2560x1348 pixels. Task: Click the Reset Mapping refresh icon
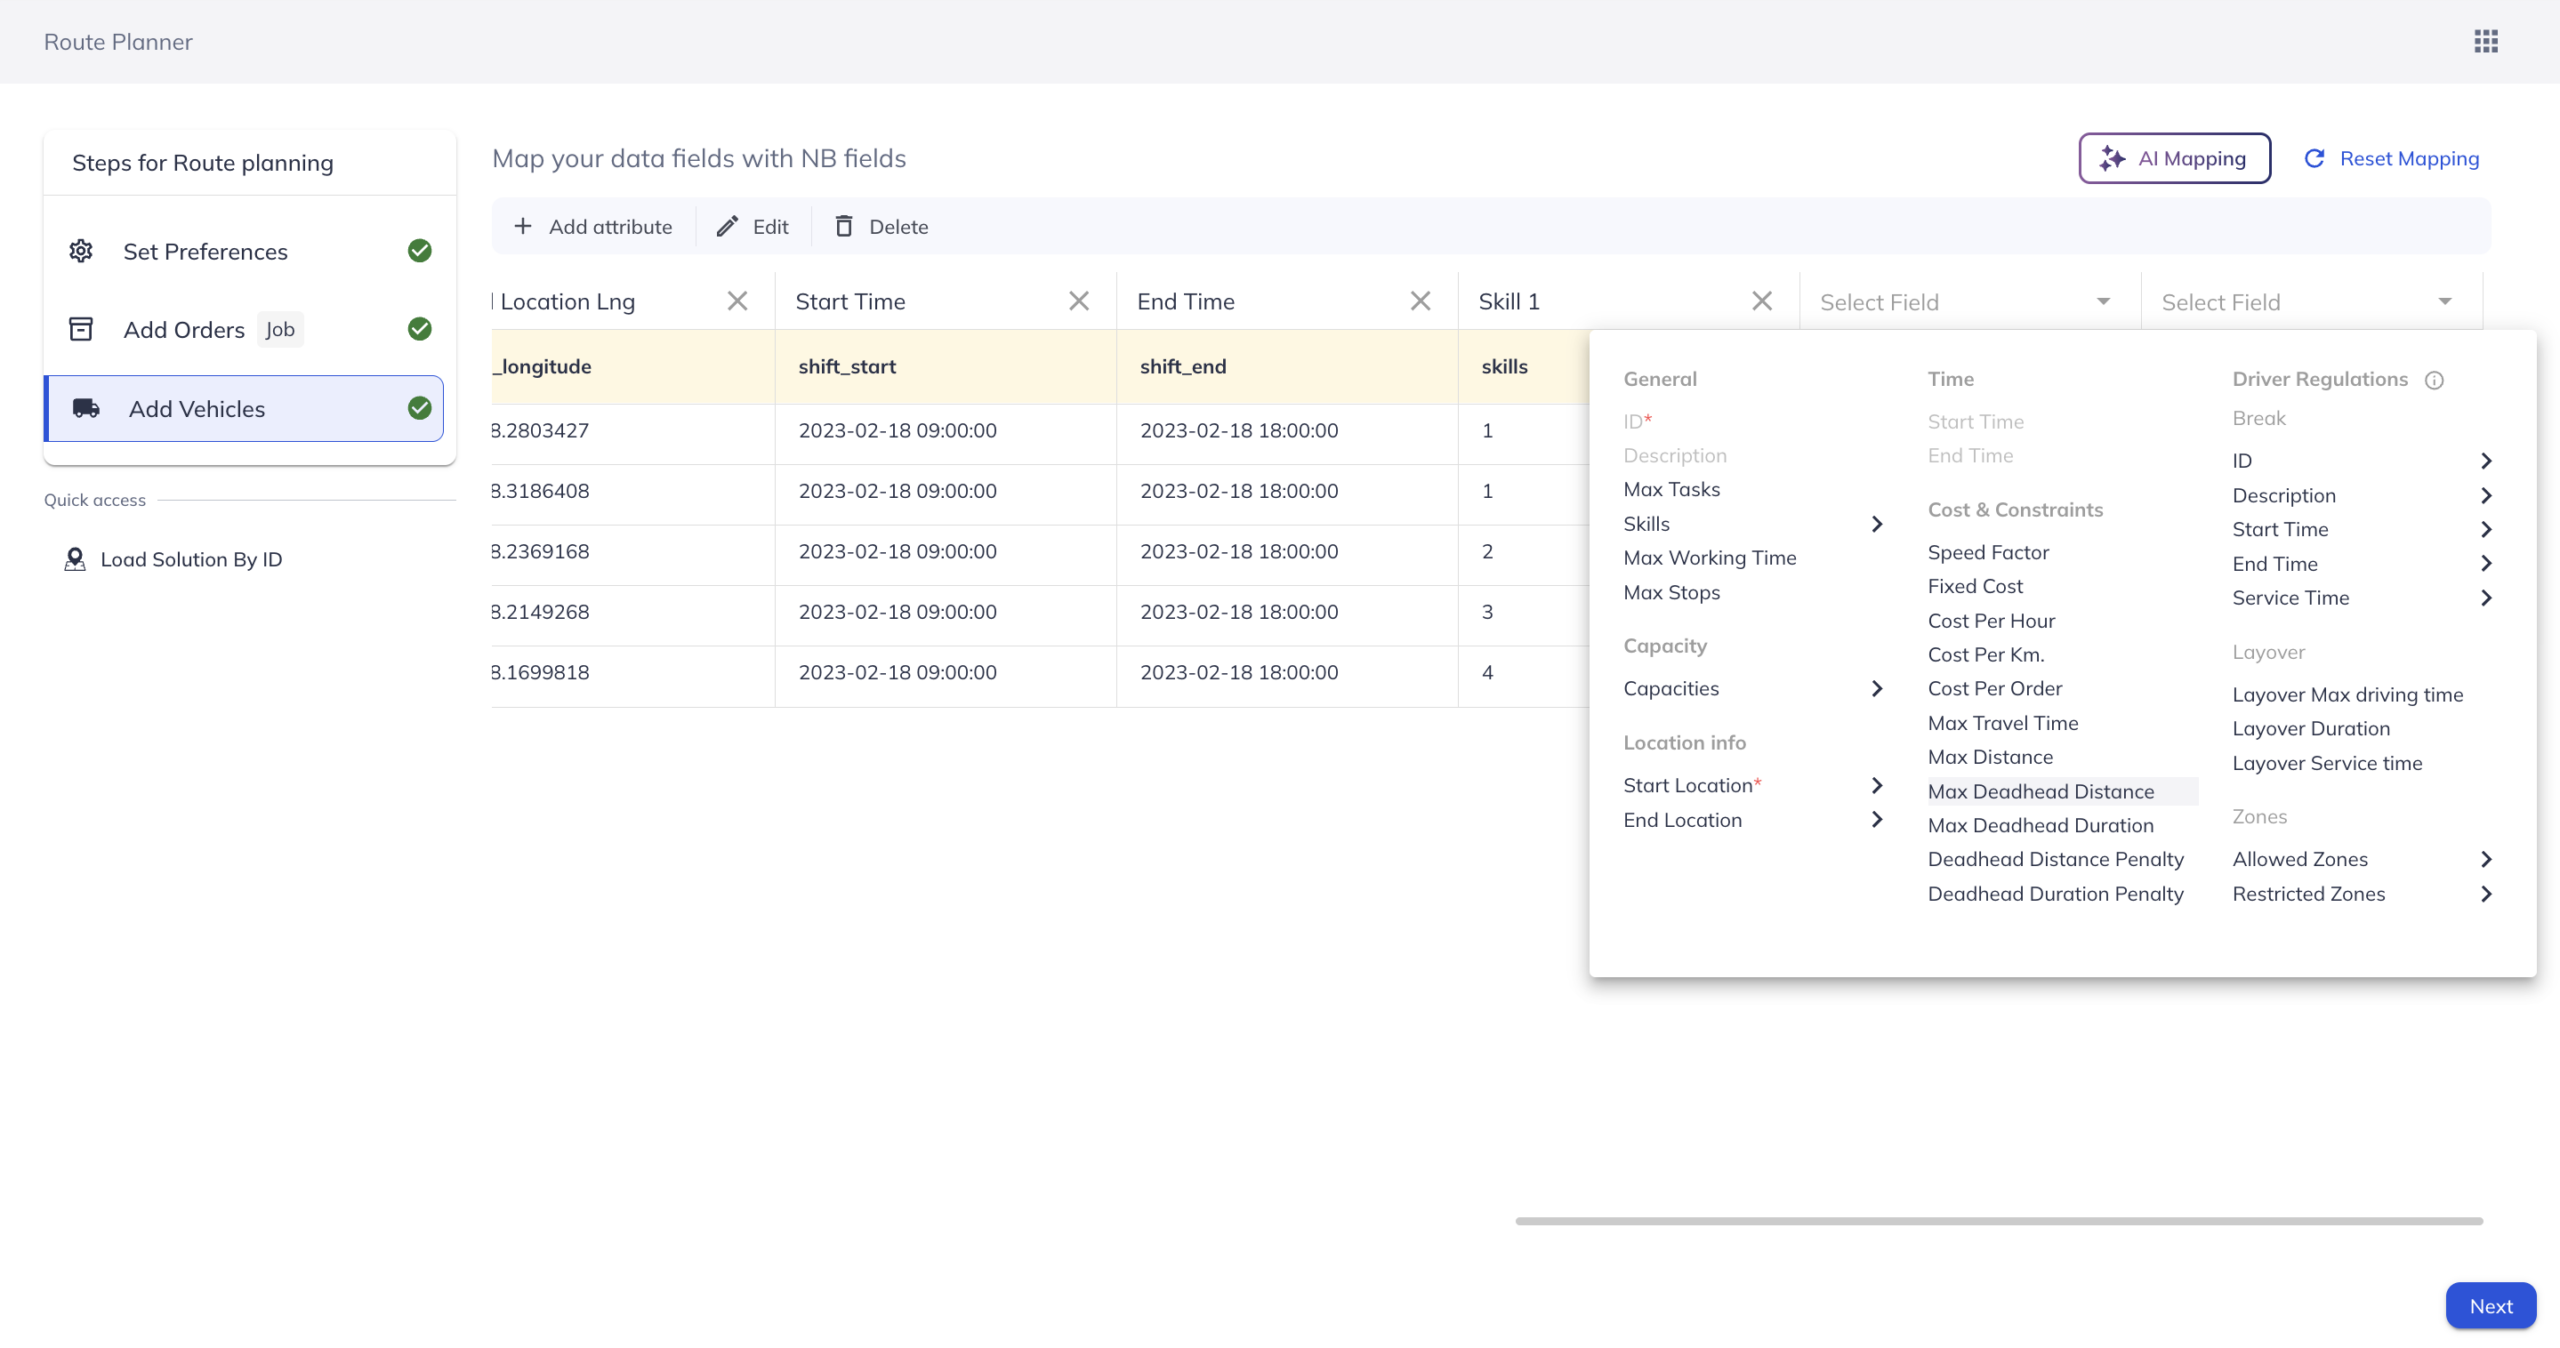pyautogui.click(x=2314, y=158)
